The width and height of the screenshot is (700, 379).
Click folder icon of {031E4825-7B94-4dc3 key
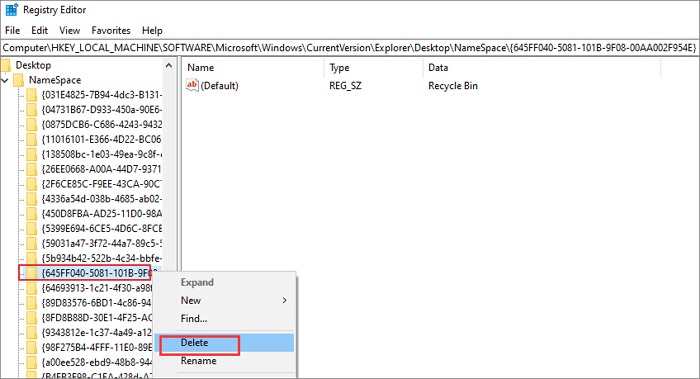31,95
